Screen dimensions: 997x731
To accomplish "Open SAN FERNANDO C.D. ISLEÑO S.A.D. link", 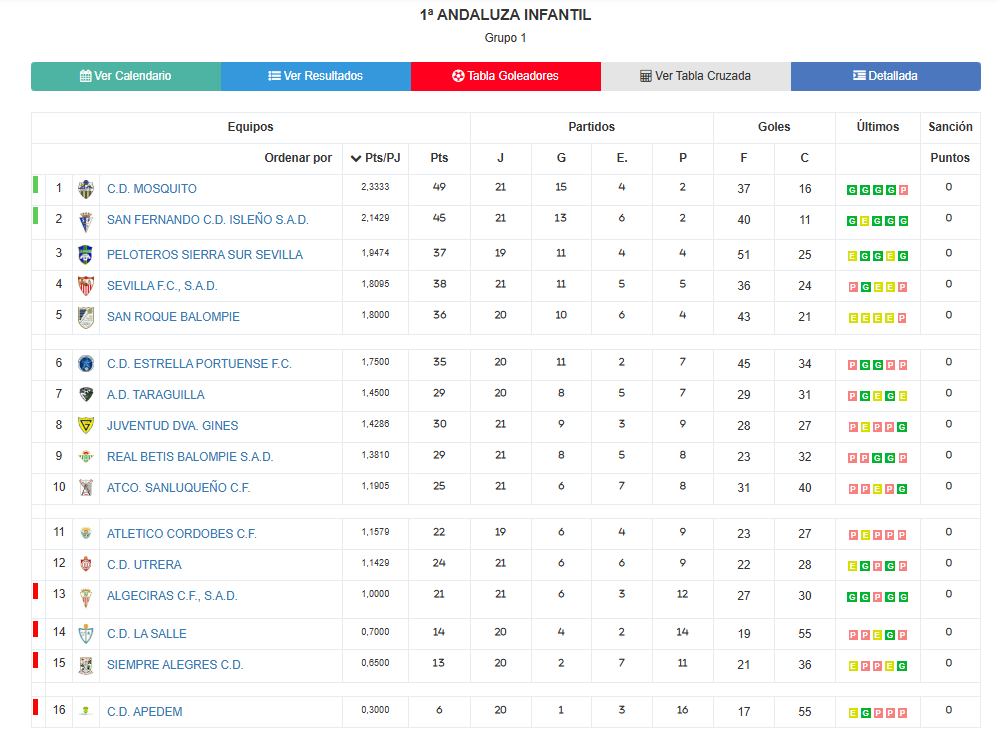I will click(208, 220).
